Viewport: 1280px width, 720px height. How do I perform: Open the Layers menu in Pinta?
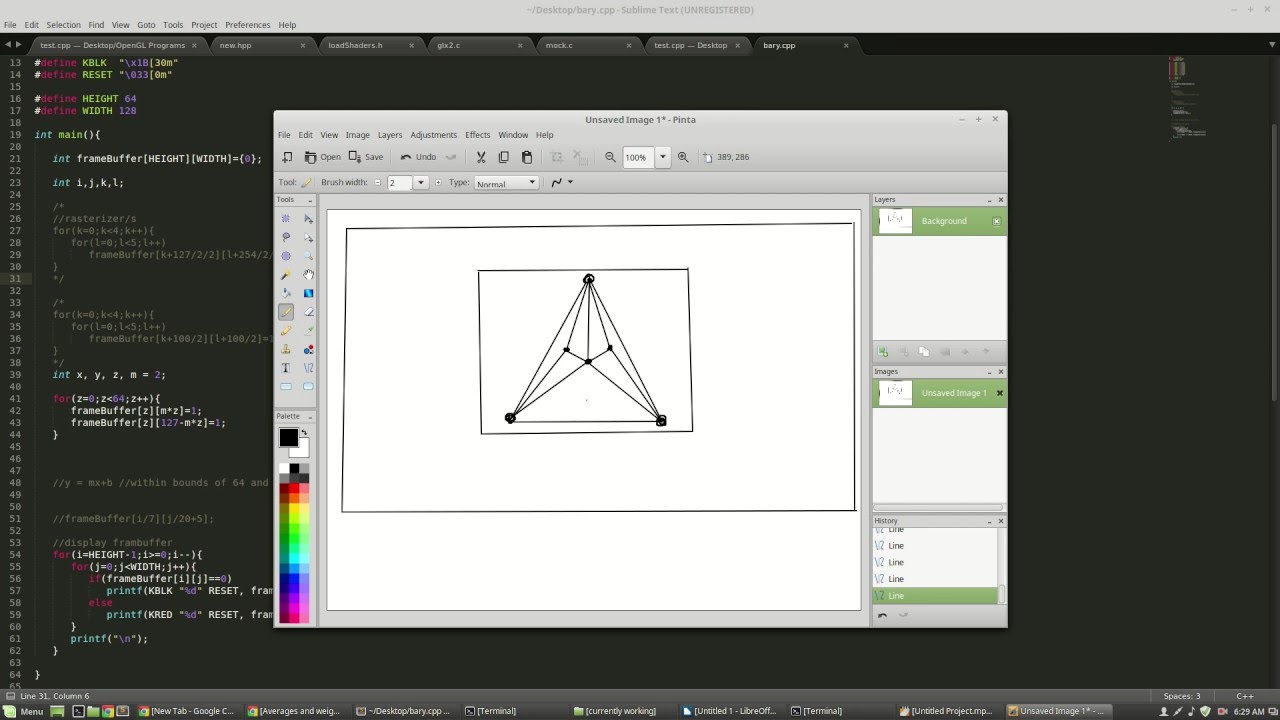click(x=390, y=135)
